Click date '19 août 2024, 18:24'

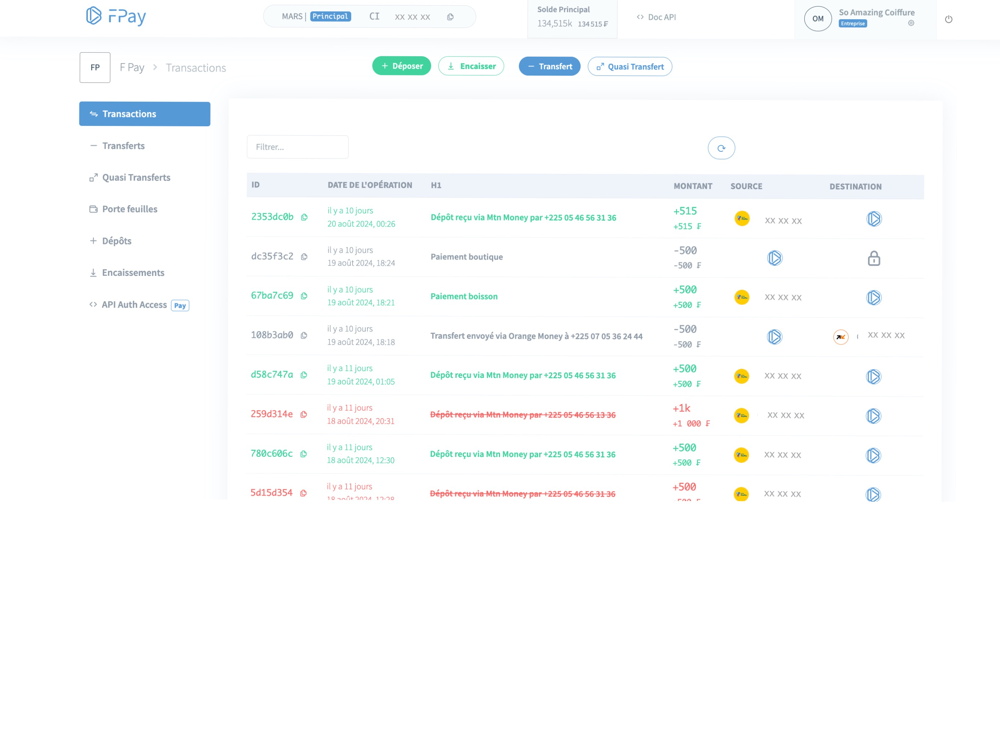pyautogui.click(x=362, y=263)
